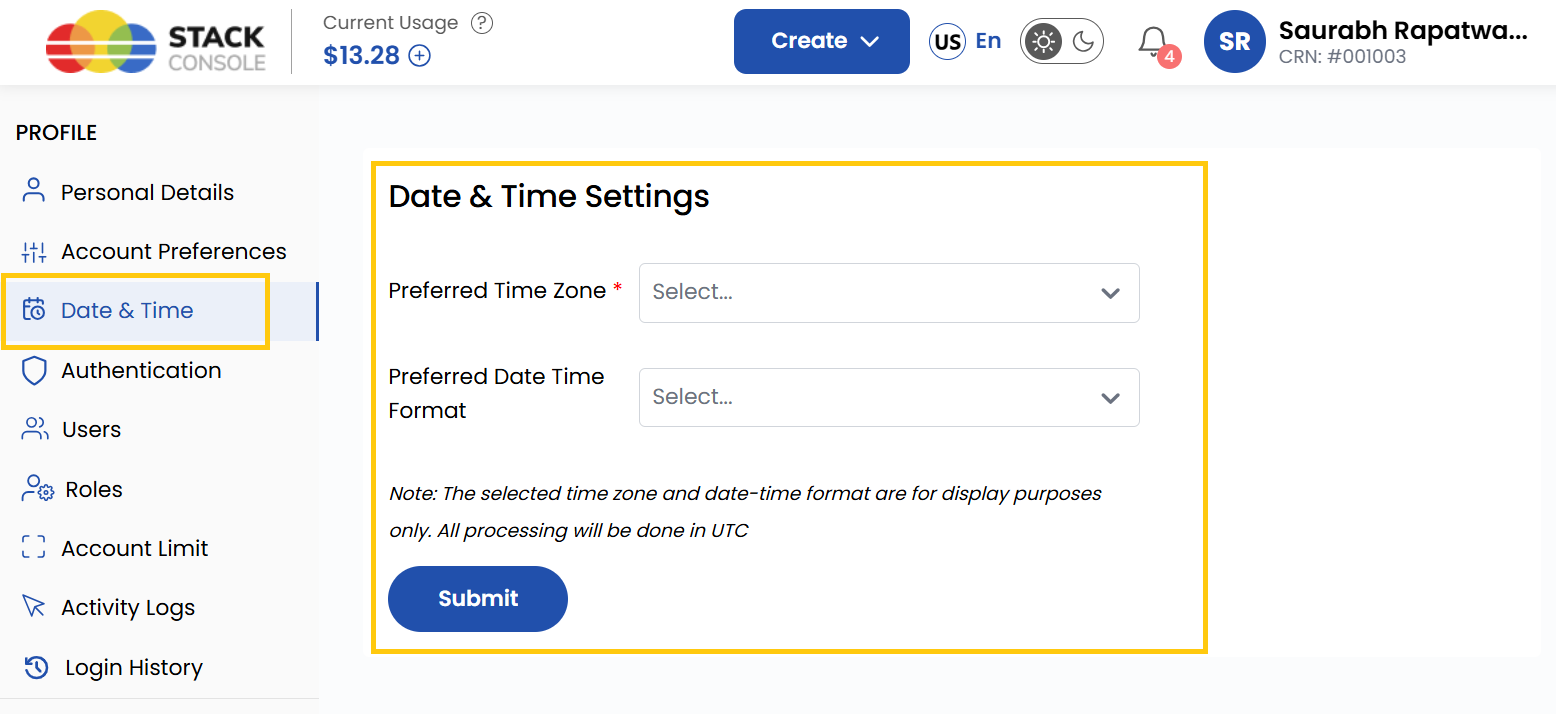
Task: Enable light mode using the sun toggle
Action: (x=1044, y=41)
